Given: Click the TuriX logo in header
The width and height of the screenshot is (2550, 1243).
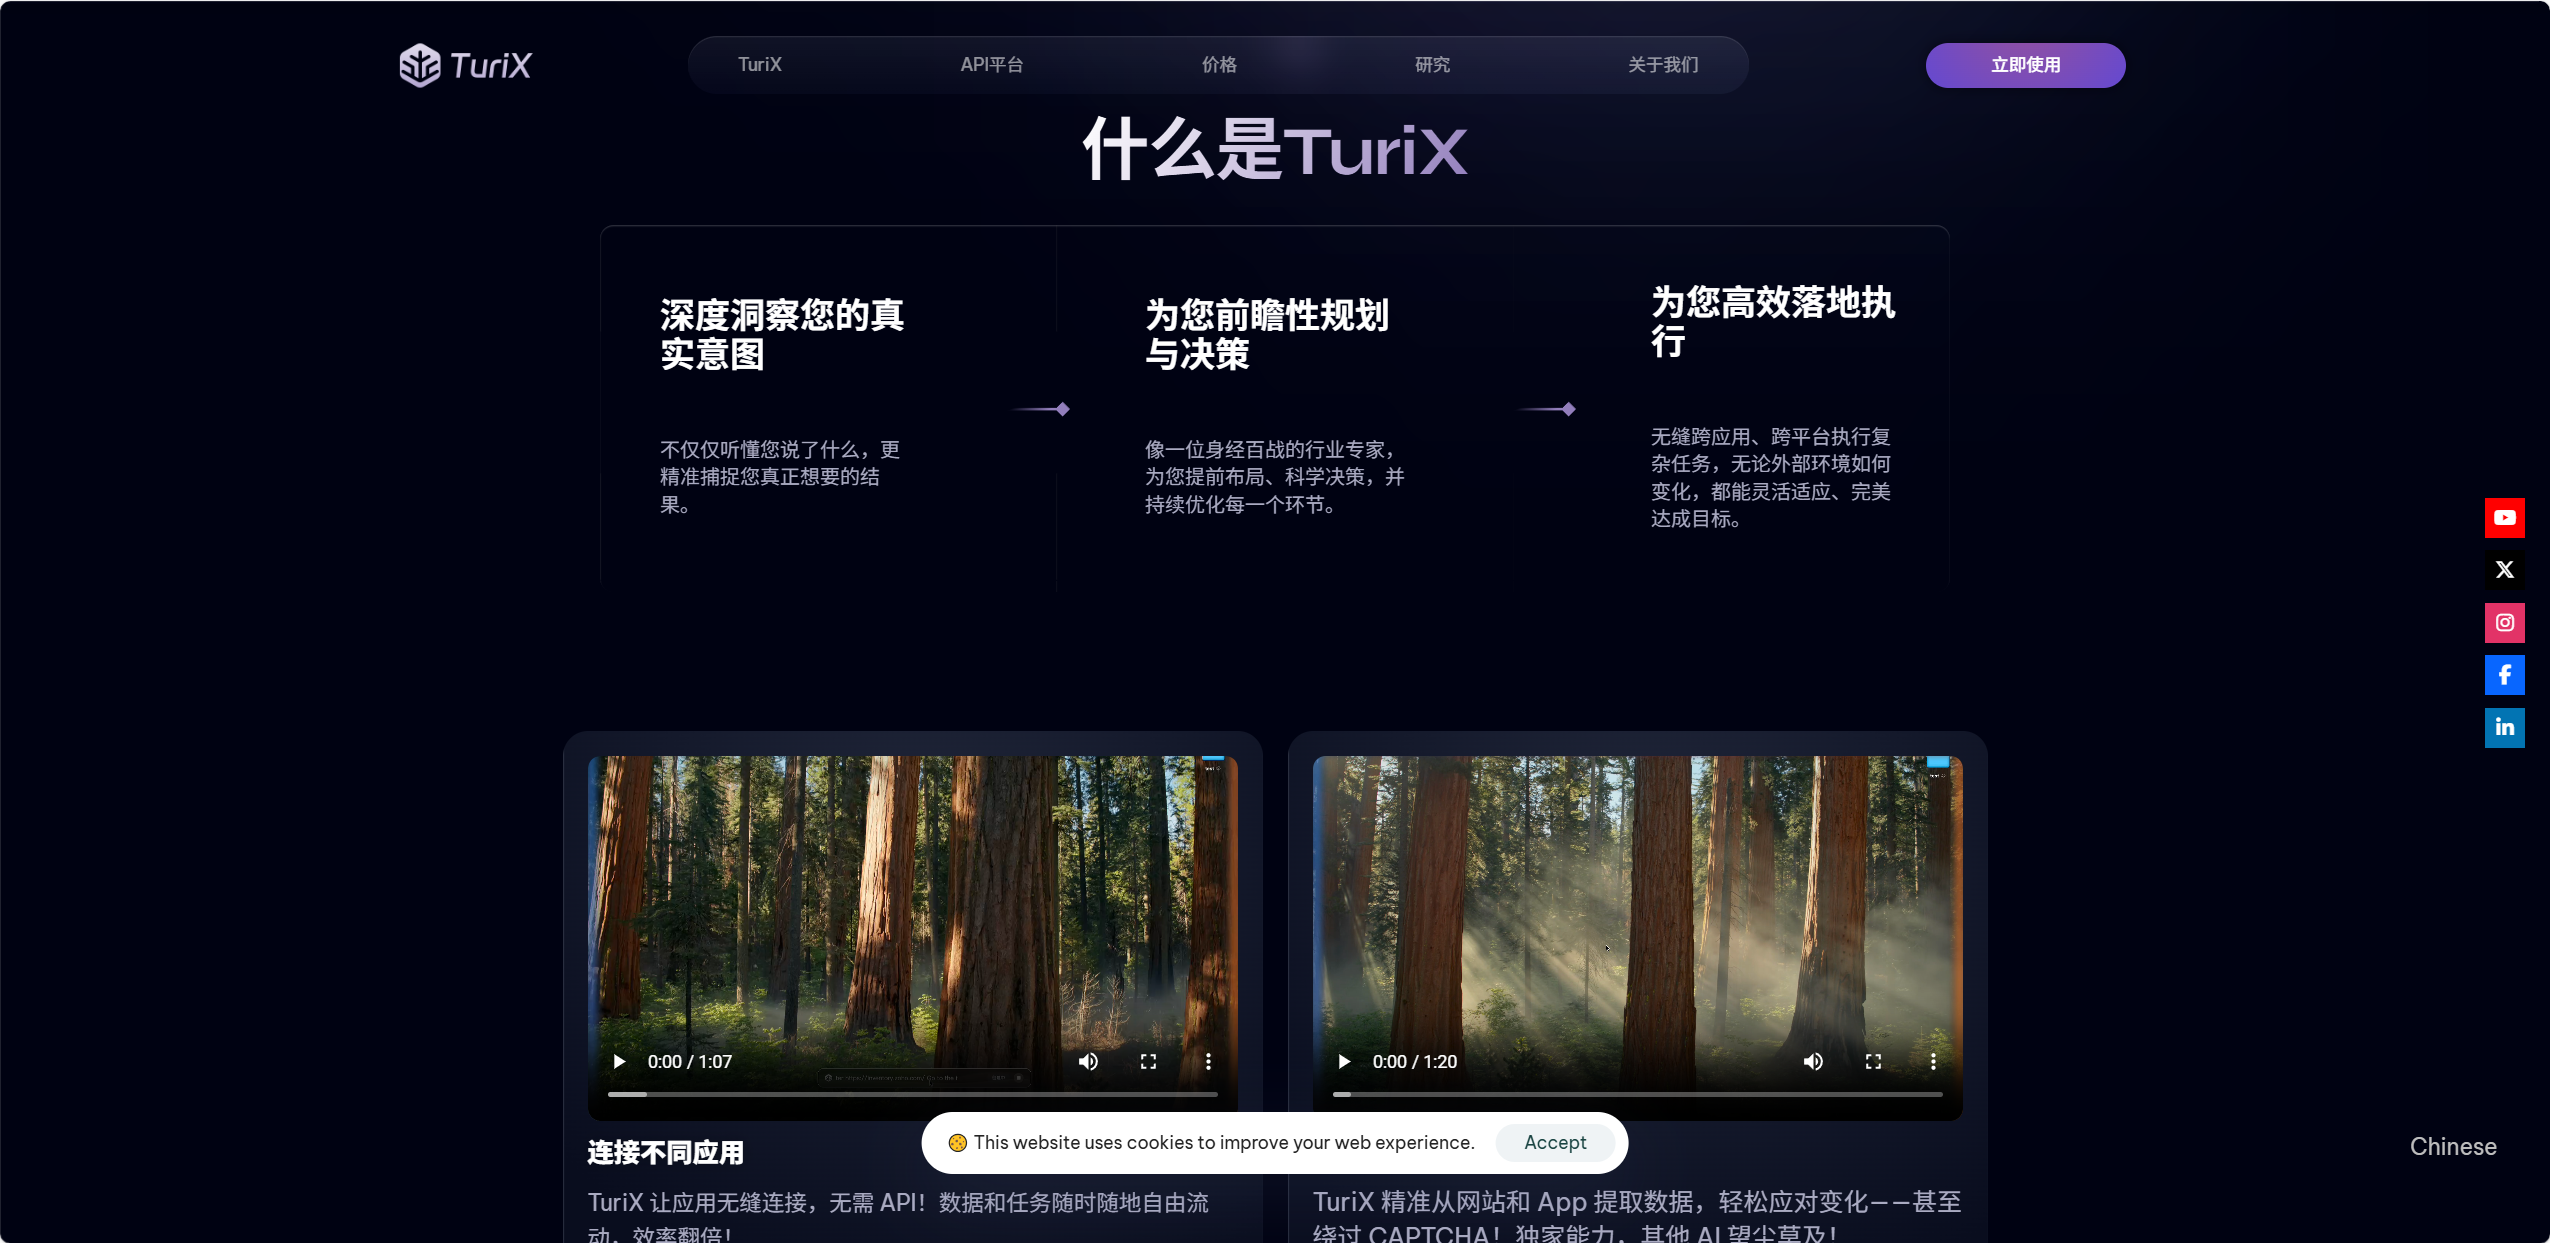Looking at the screenshot, I should [465, 65].
